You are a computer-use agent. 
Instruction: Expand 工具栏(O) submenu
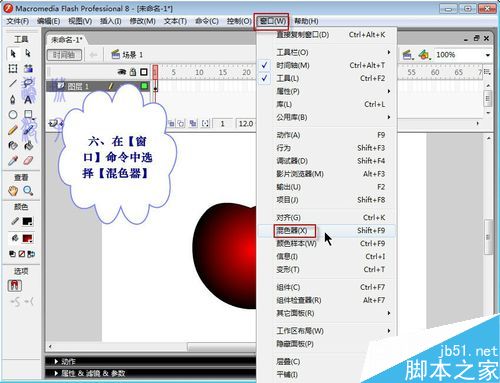(x=327, y=52)
